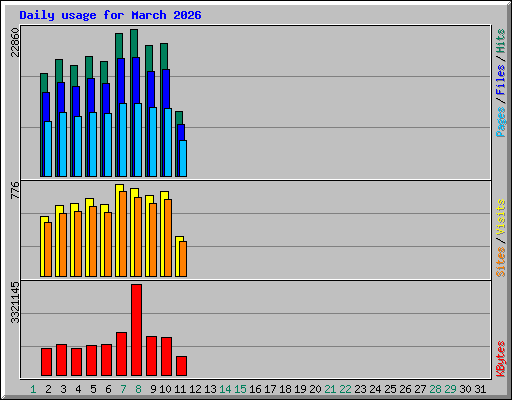The image size is (512, 400).
Task: Click the red KBytes bar for day 5
Action: (x=91, y=361)
